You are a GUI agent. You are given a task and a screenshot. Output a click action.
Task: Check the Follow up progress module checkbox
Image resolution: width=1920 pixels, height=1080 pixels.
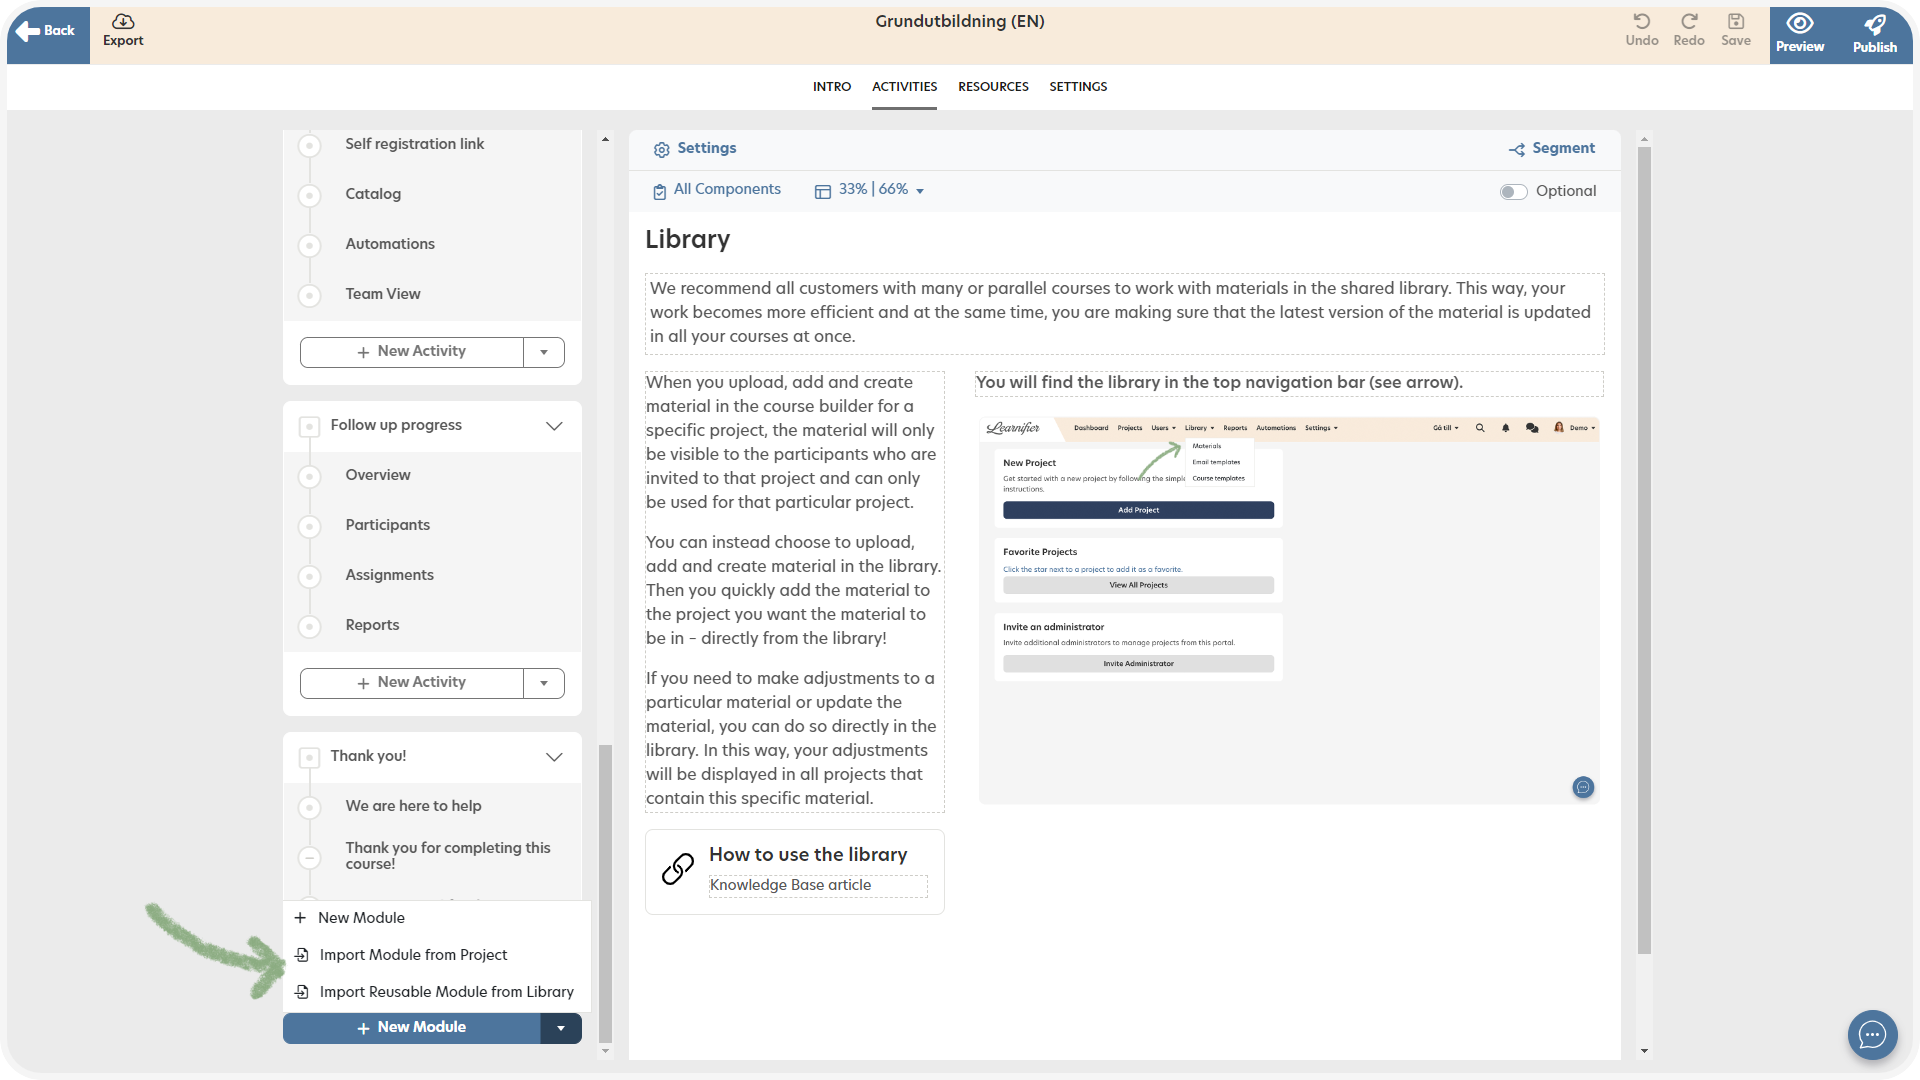click(x=310, y=426)
